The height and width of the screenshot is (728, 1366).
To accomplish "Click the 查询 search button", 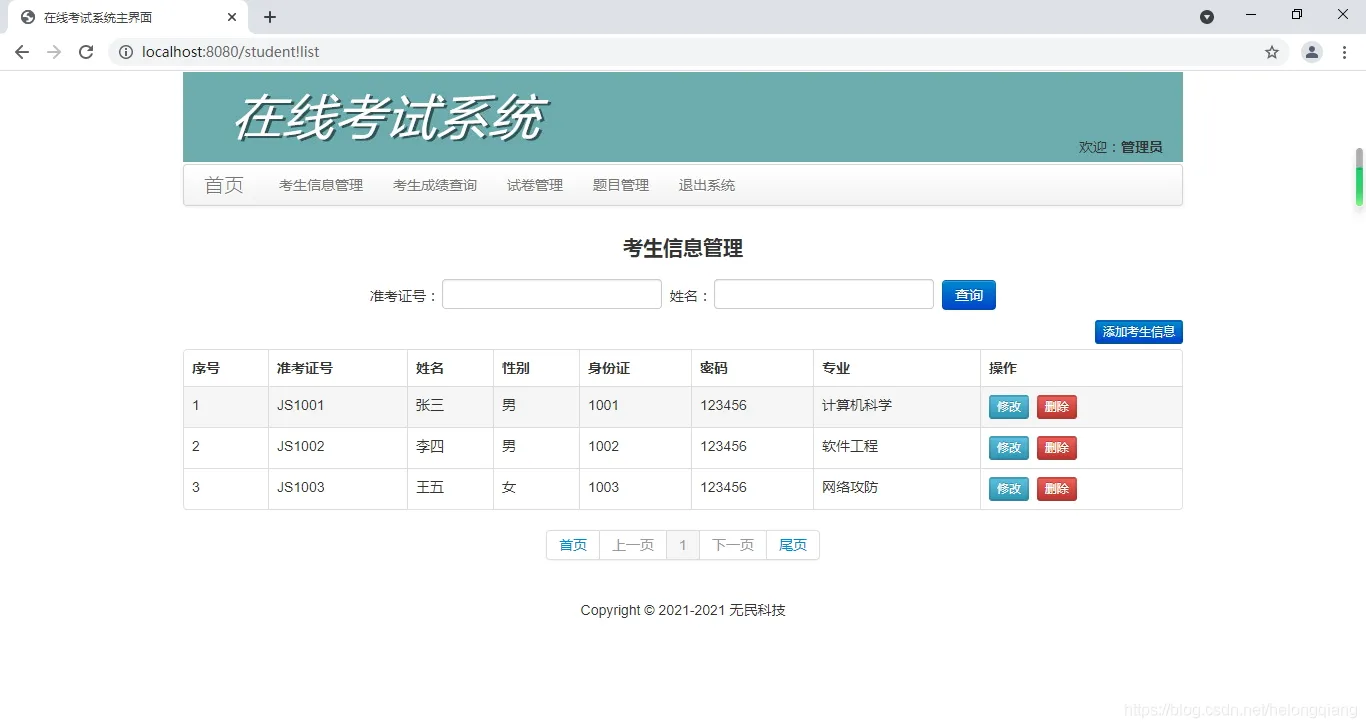I will point(969,295).
